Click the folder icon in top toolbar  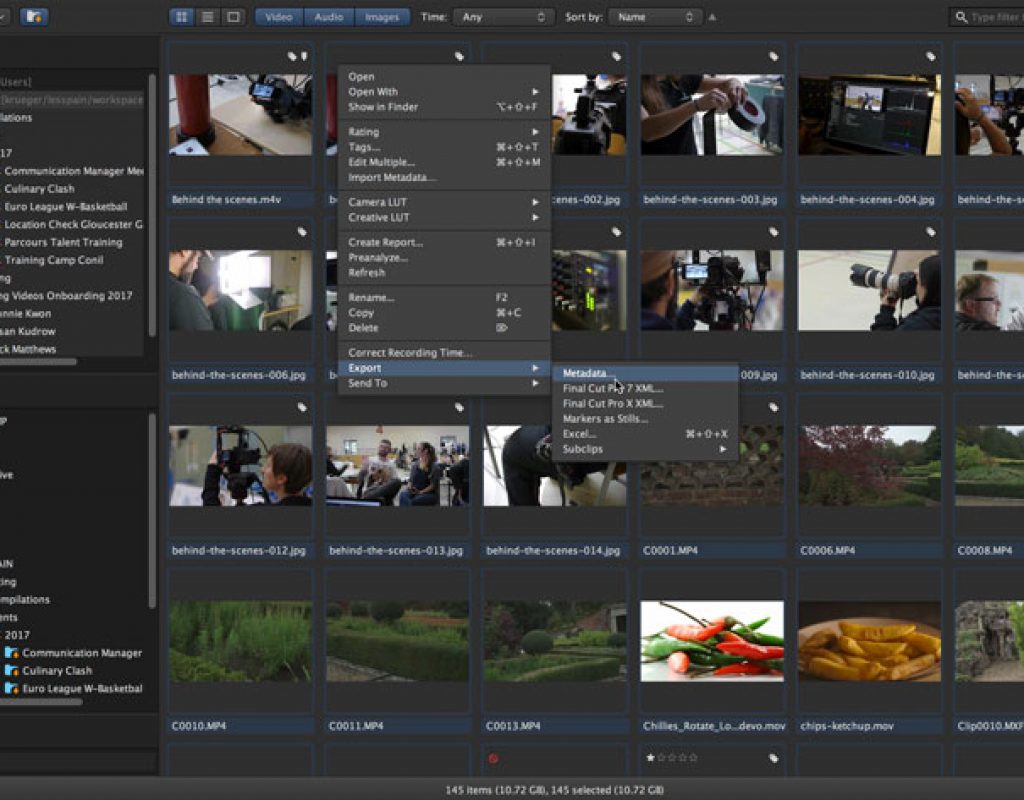pos(34,17)
